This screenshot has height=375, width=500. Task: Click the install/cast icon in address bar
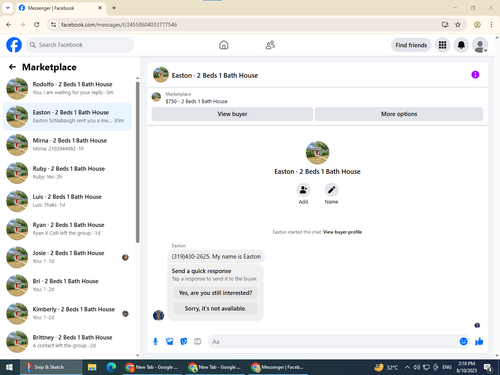tap(445, 24)
